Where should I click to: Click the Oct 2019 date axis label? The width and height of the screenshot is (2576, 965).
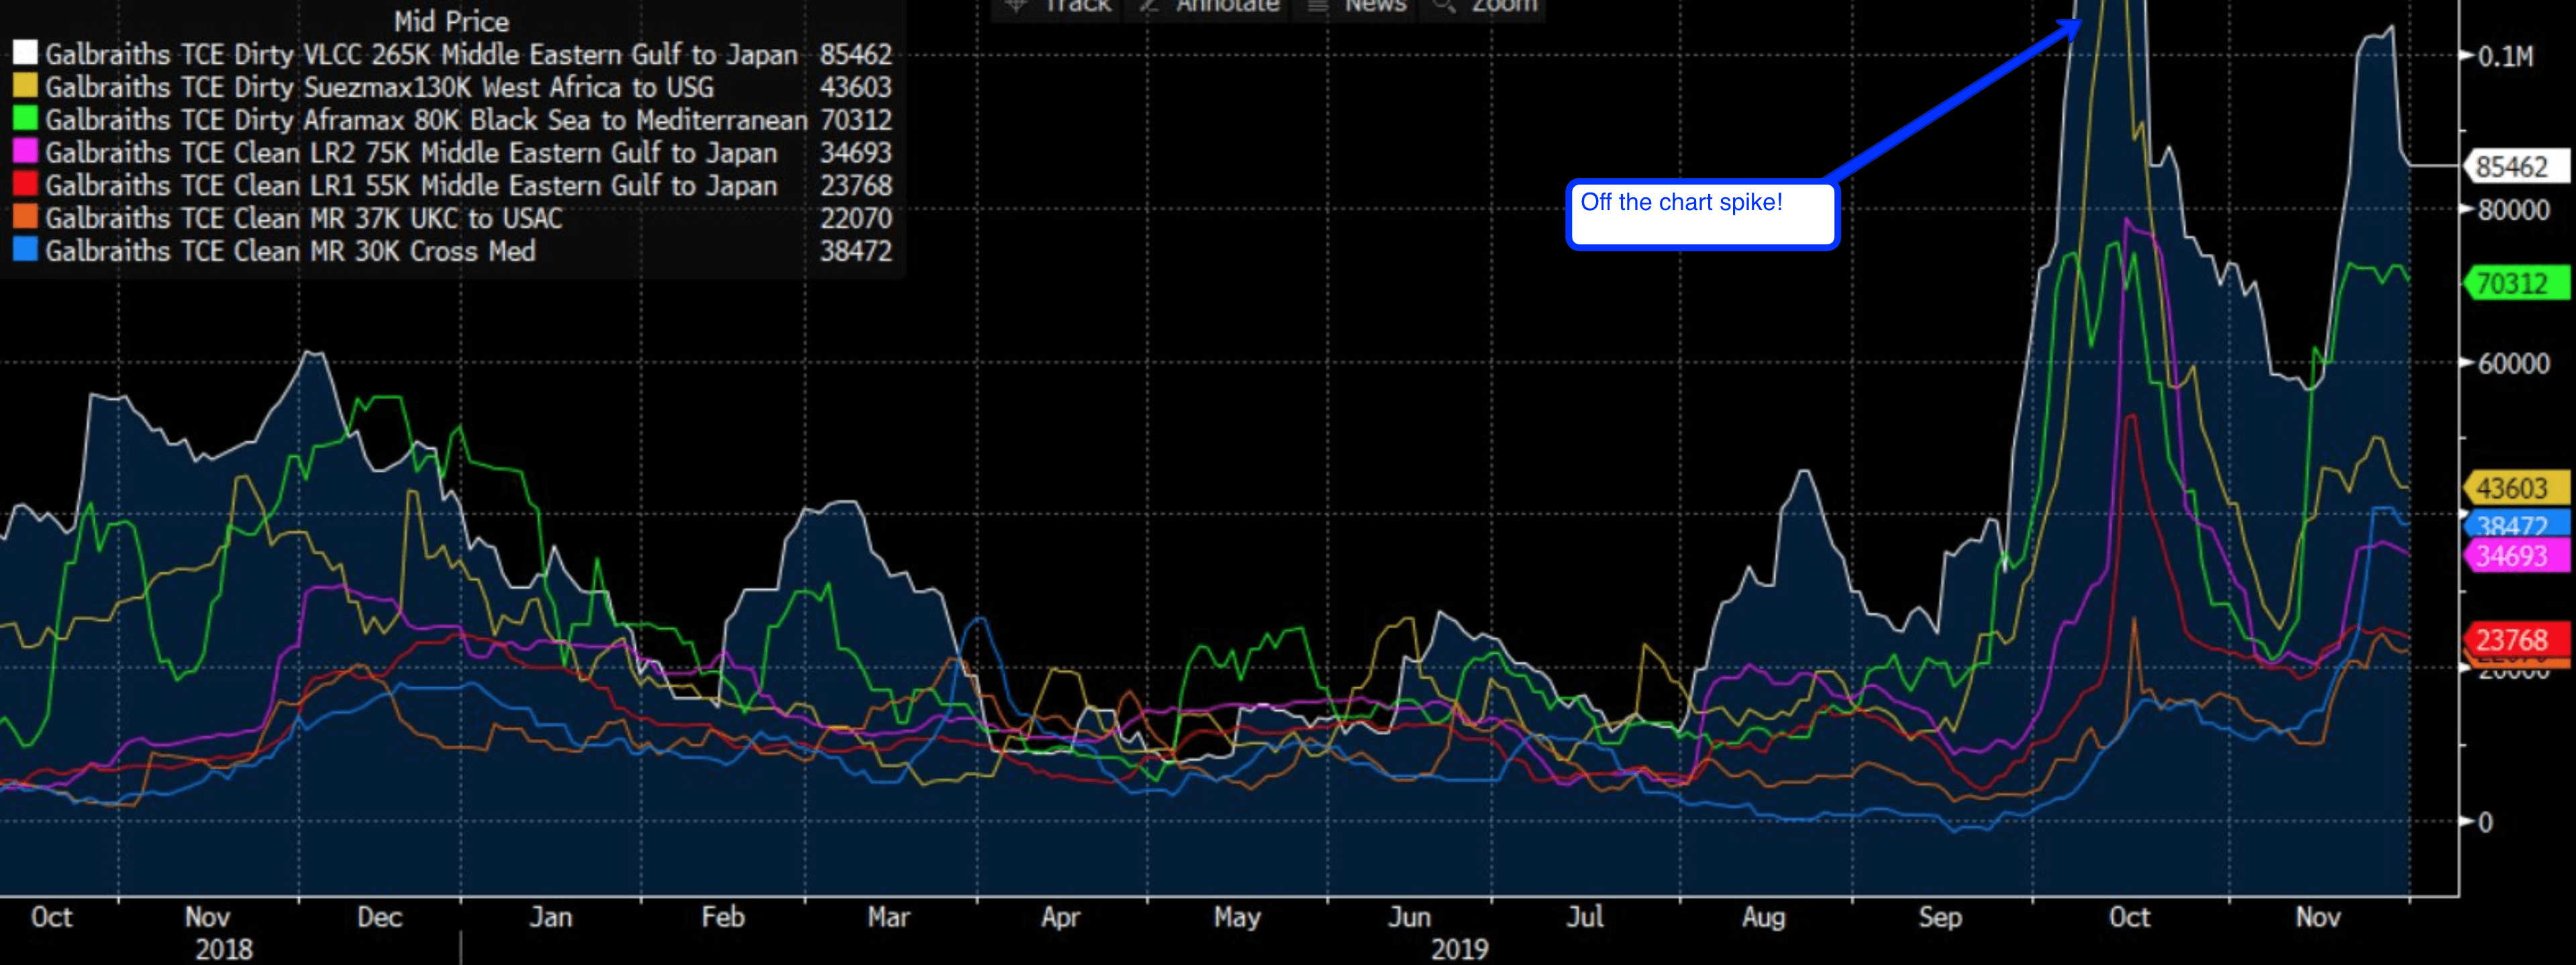[2130, 917]
